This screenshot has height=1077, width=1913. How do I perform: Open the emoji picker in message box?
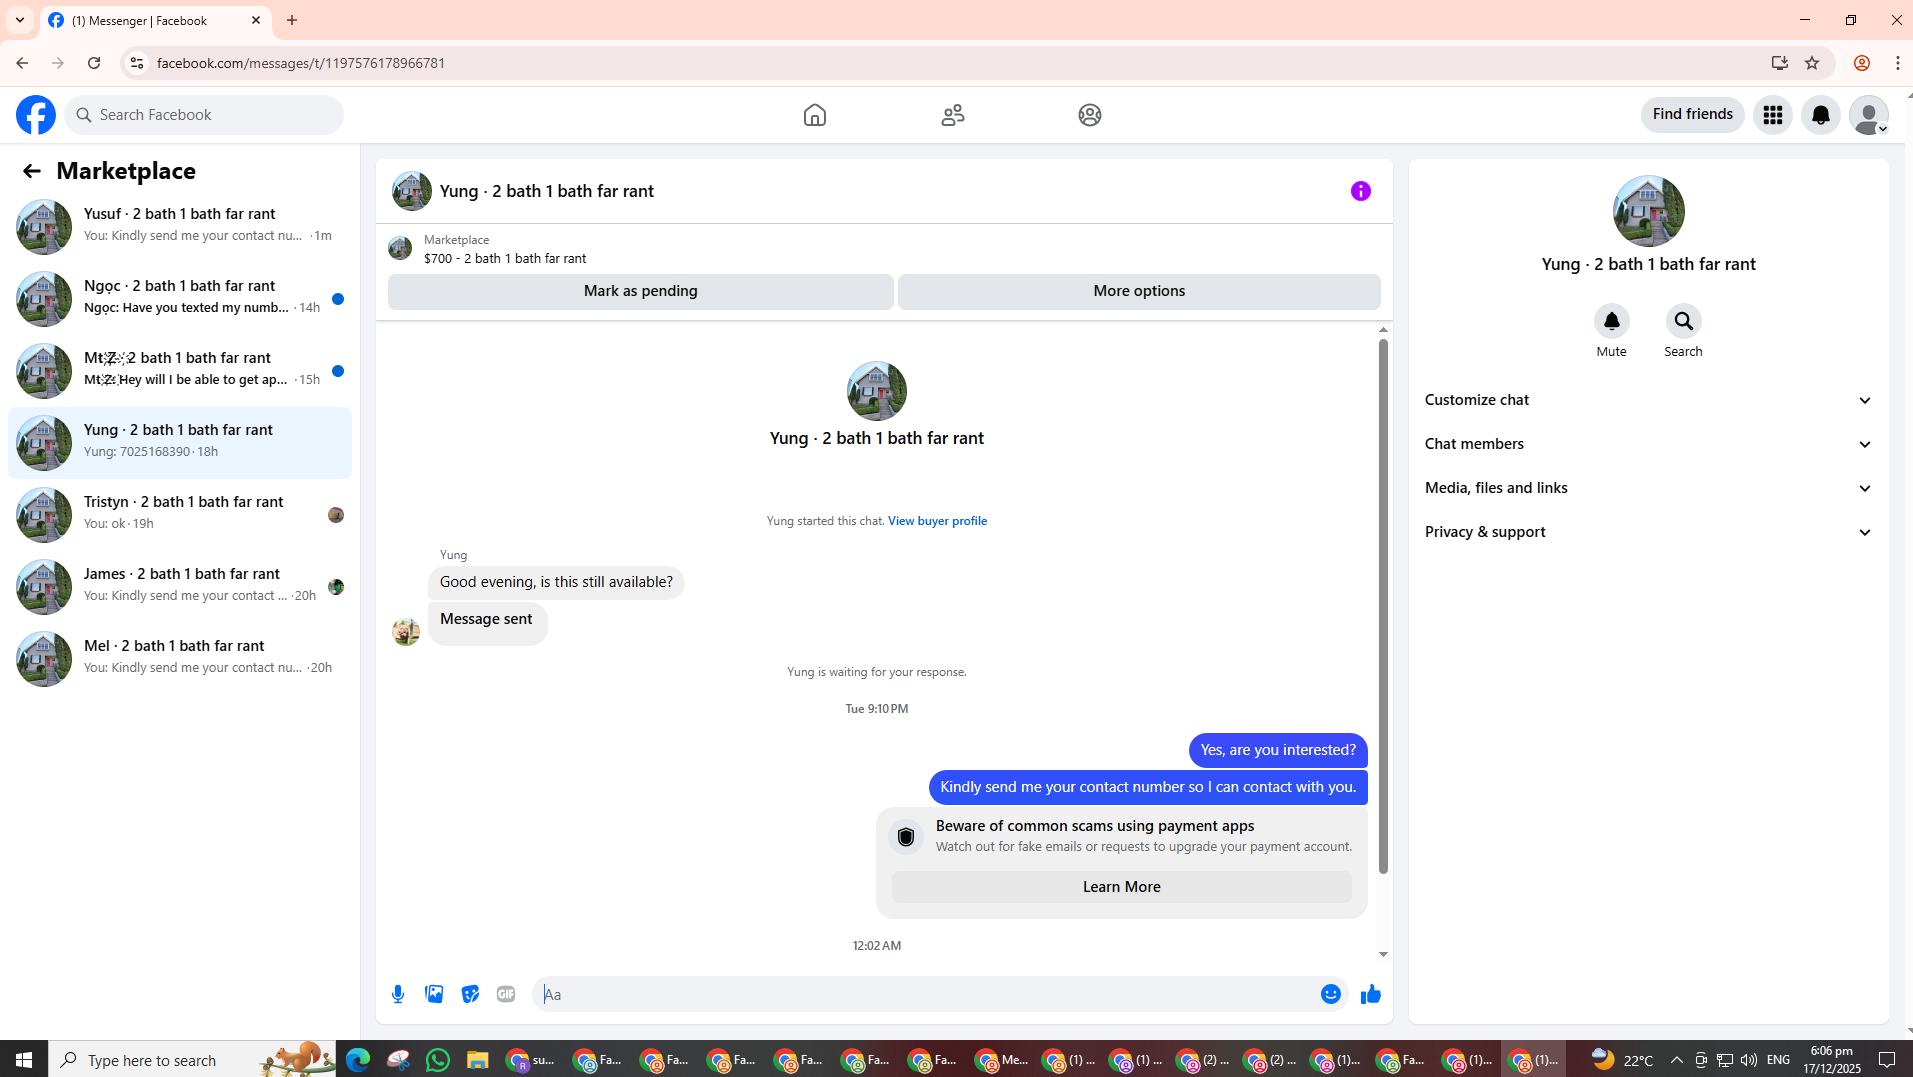coord(1331,994)
